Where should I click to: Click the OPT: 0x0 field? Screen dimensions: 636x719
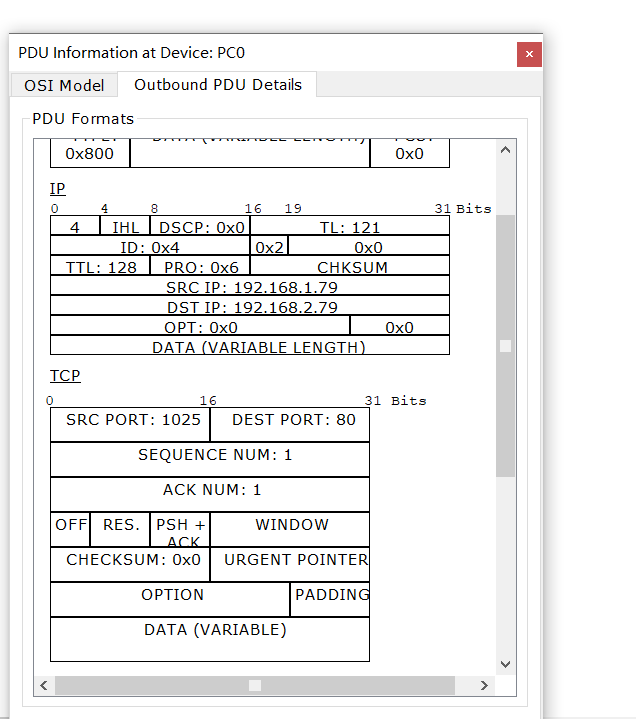(200, 326)
